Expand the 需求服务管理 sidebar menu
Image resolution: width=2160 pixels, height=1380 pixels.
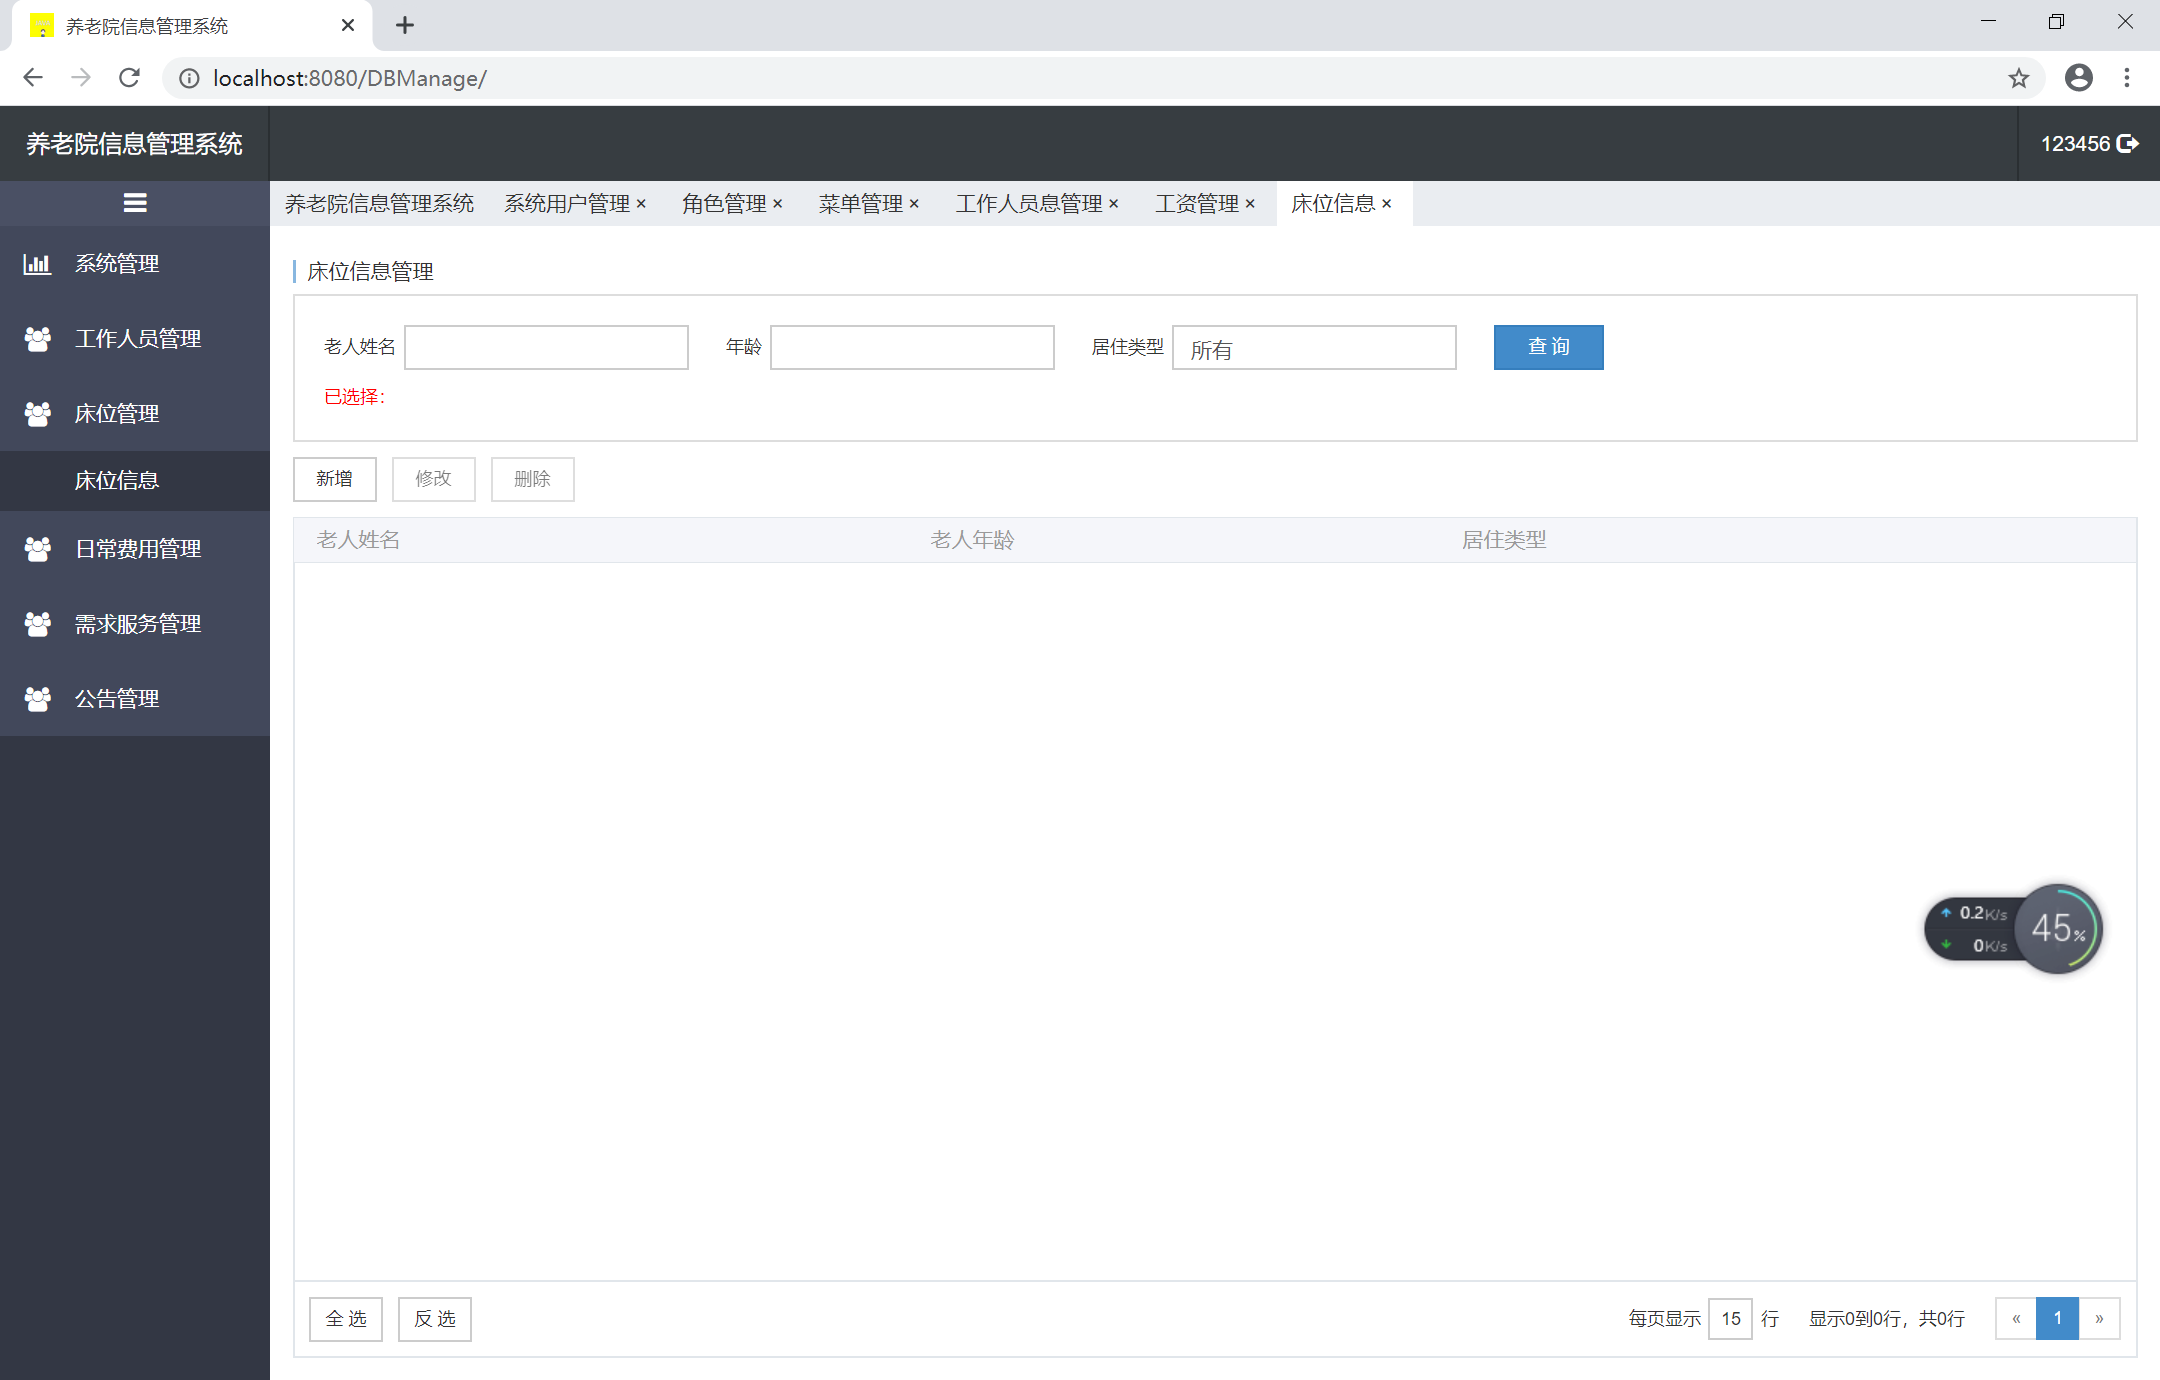[137, 624]
